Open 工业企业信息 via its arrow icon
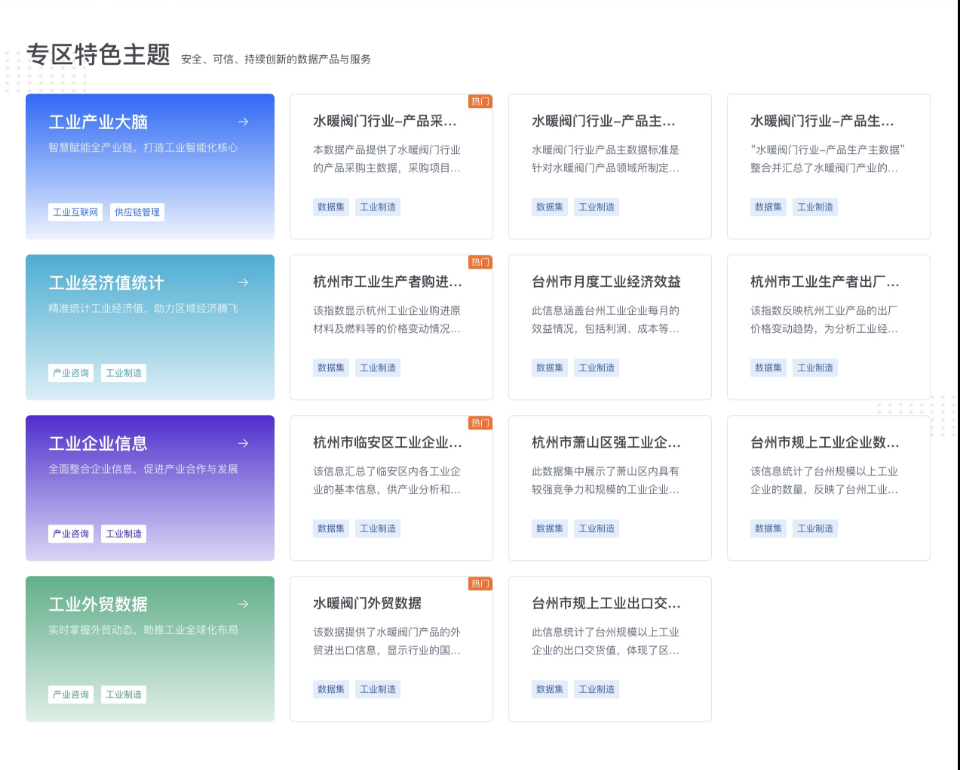This screenshot has width=960, height=770. (243, 443)
